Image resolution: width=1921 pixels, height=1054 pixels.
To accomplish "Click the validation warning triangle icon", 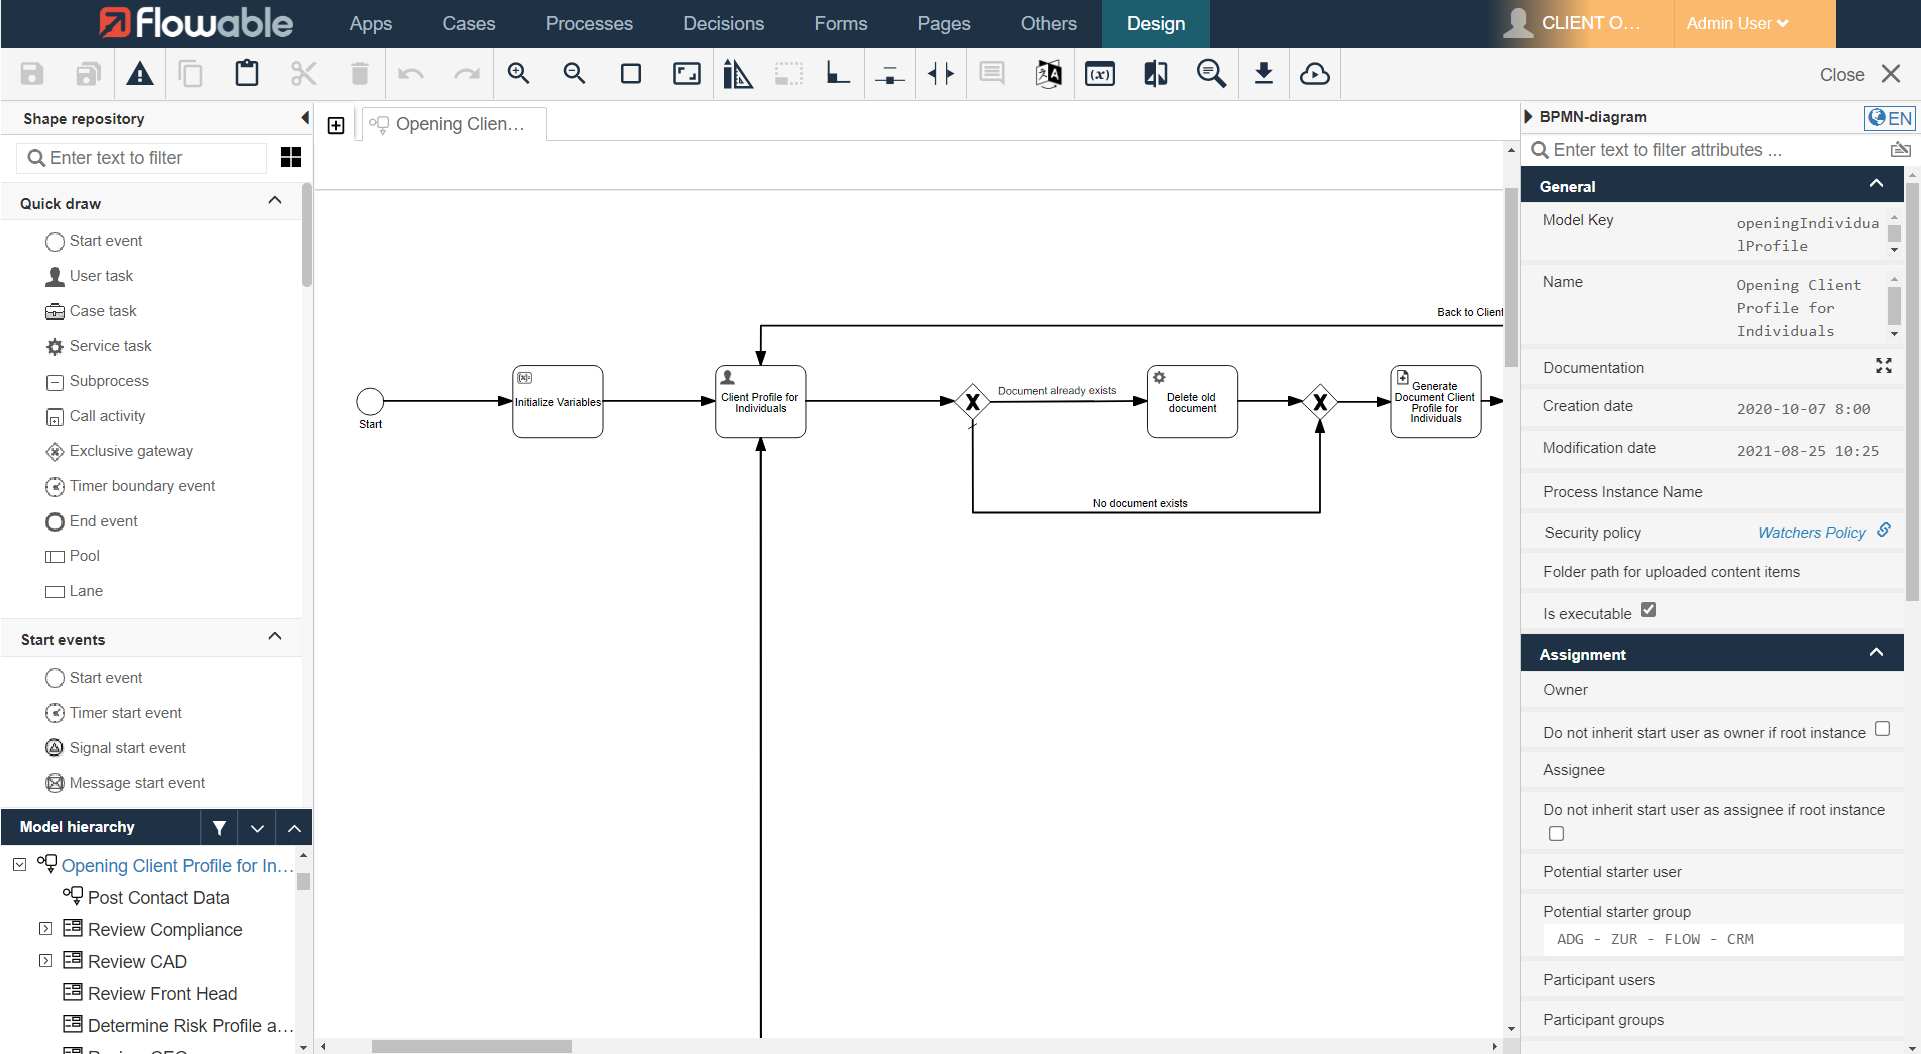I will coord(140,73).
